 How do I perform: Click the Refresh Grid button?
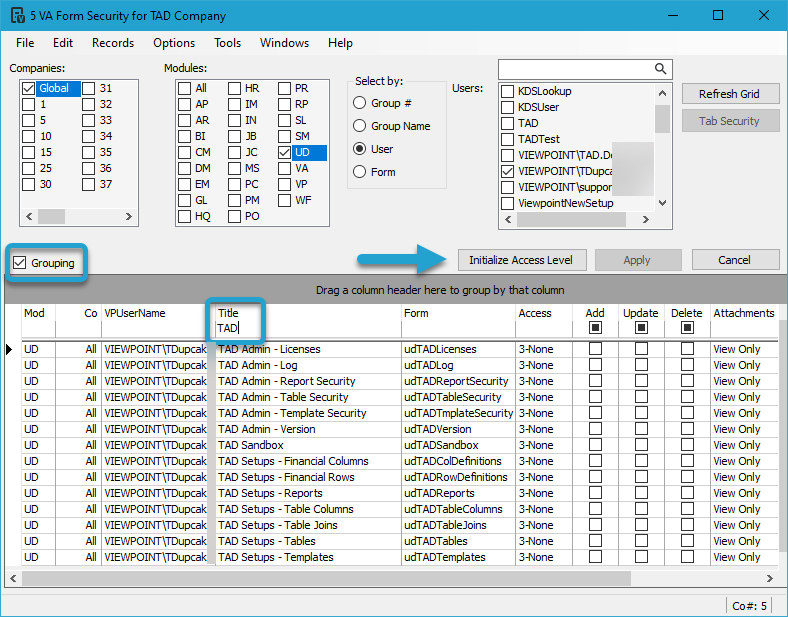point(730,94)
